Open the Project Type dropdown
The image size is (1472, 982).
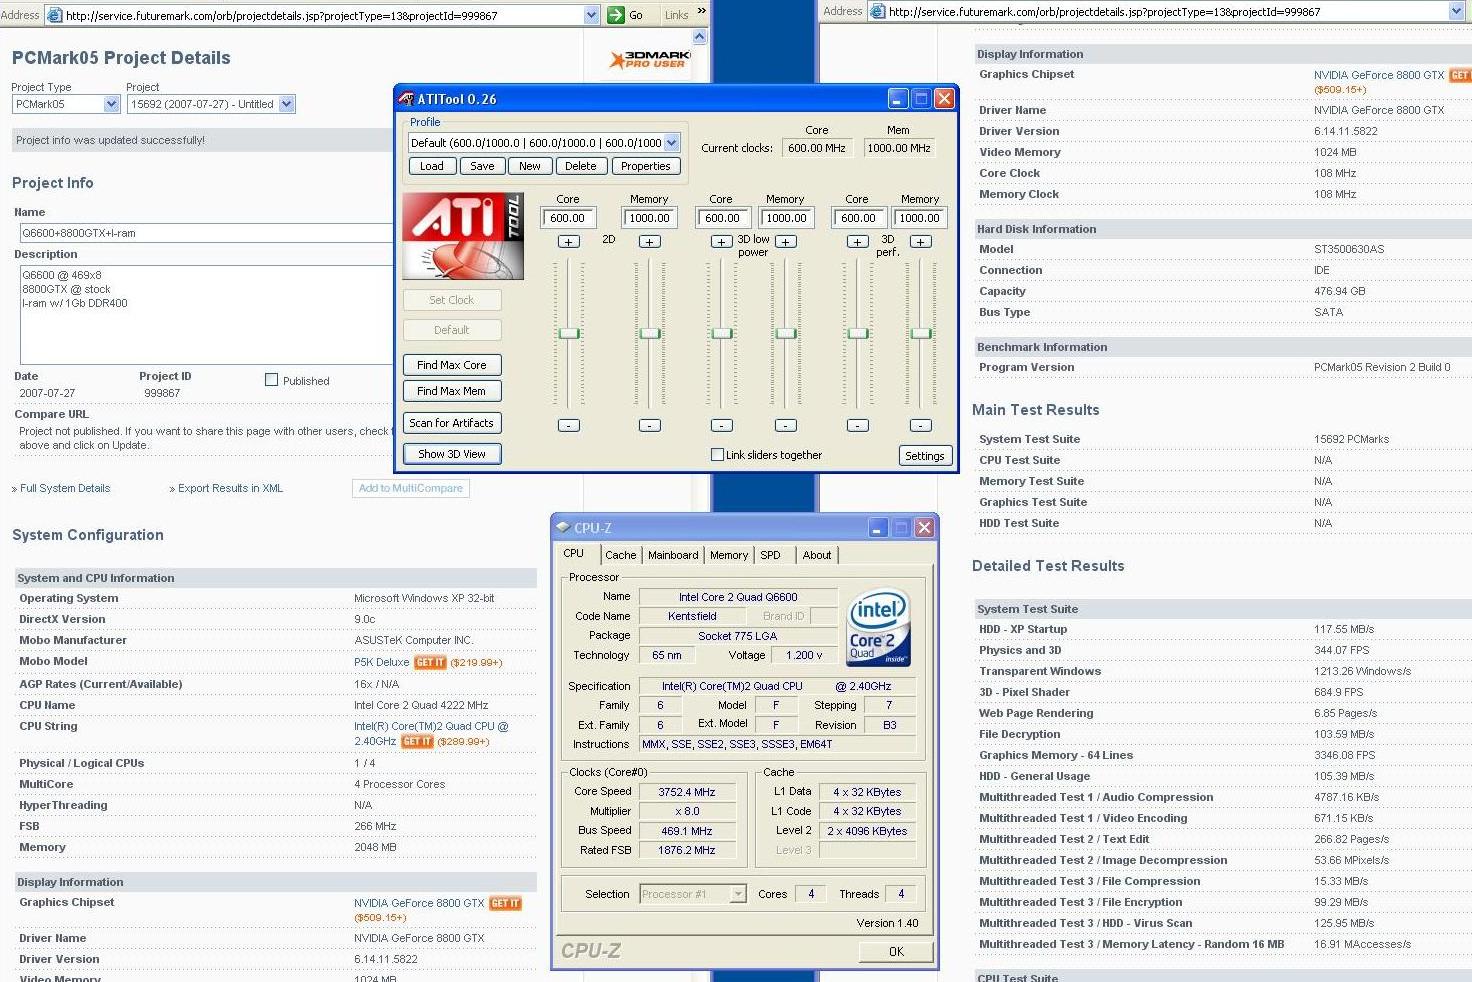111,104
